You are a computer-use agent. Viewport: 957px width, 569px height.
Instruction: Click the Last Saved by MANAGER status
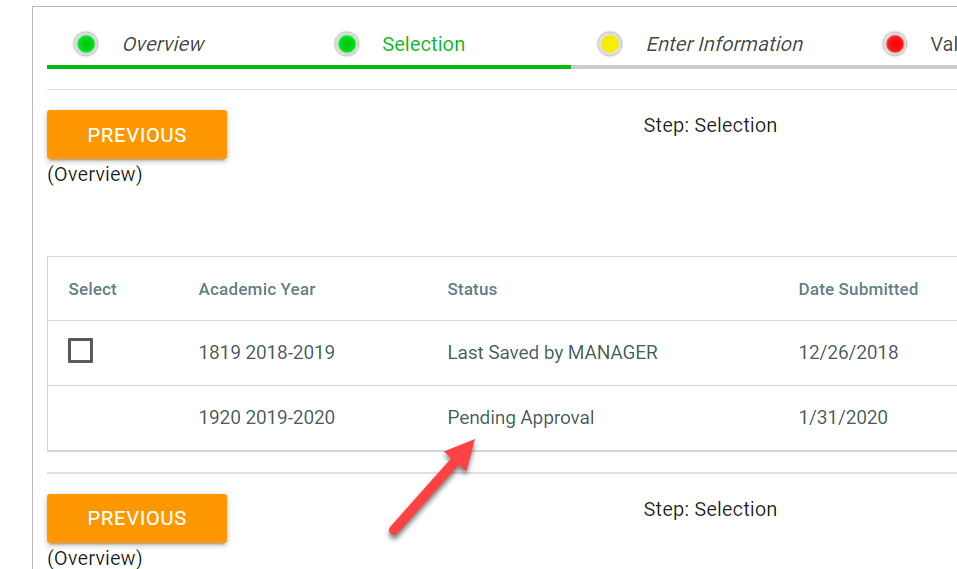[552, 352]
